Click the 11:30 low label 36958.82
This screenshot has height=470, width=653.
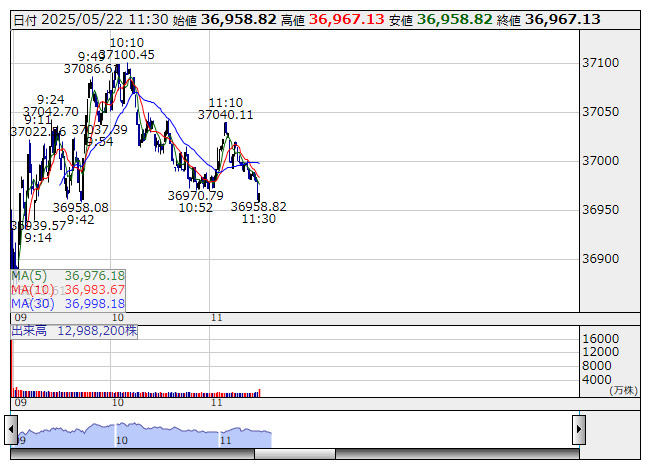259,207
